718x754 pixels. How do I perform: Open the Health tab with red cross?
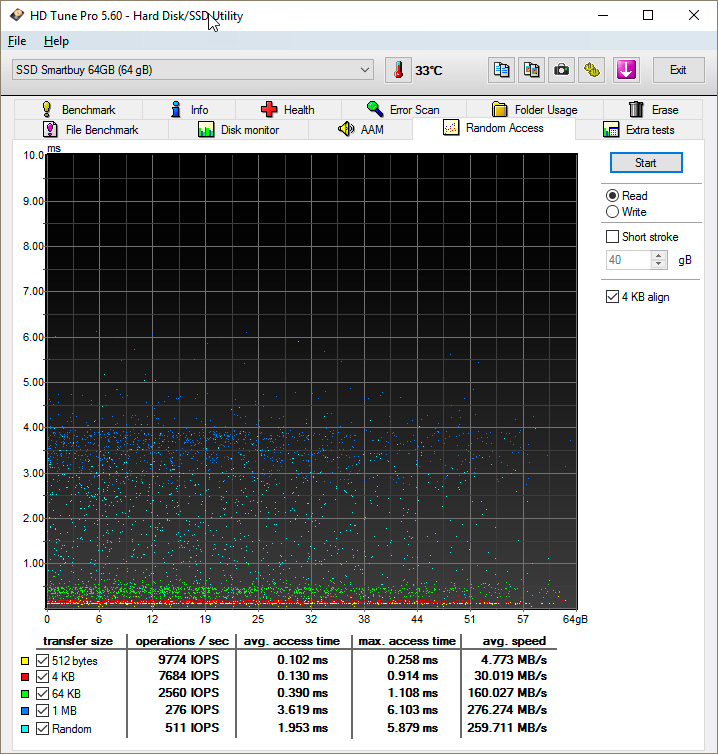pyautogui.click(x=287, y=110)
